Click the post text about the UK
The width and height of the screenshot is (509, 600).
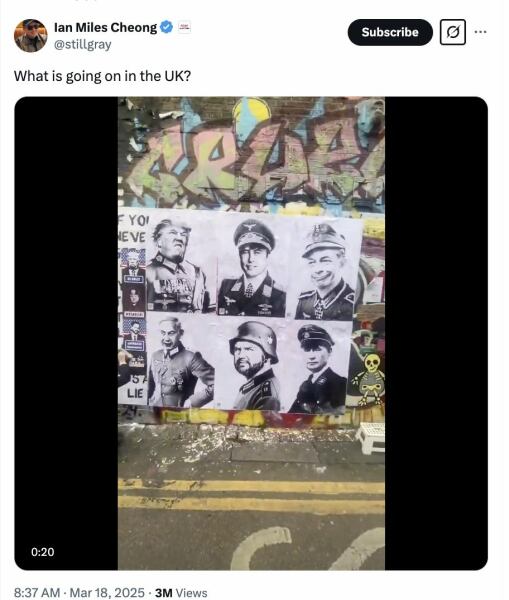pyautogui.click(x=102, y=76)
